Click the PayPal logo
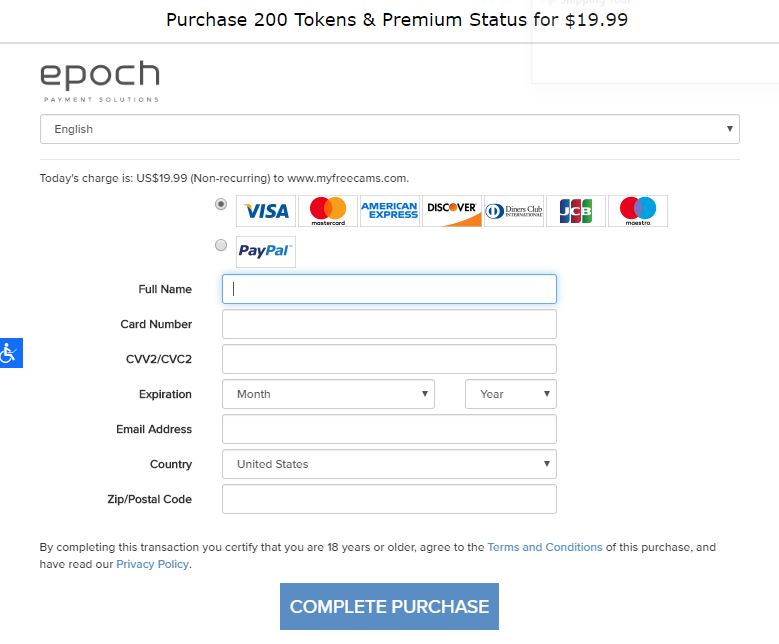The image size is (779, 644). (x=266, y=252)
